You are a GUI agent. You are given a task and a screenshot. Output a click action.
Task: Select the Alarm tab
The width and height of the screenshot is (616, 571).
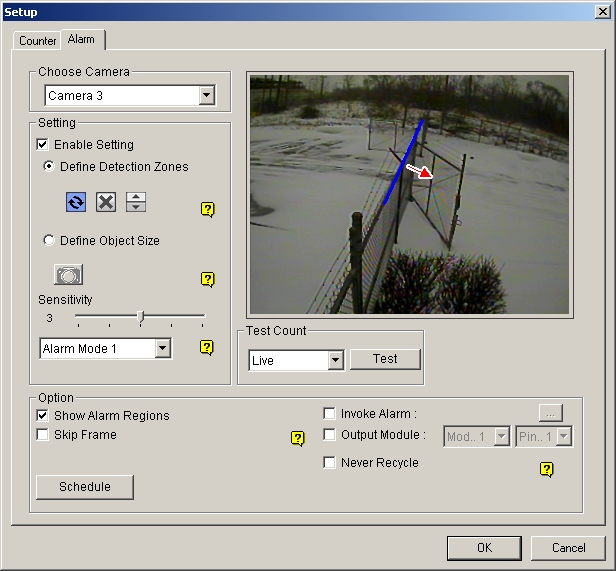tap(81, 39)
